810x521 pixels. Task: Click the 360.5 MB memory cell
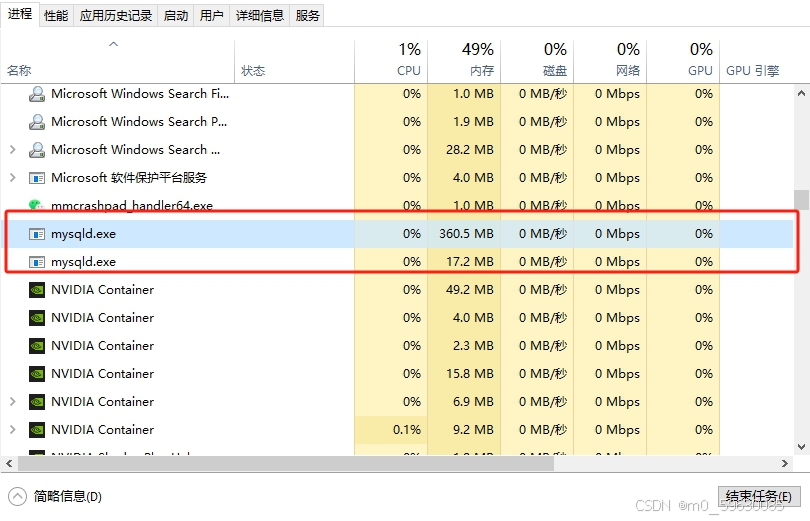pyautogui.click(x=466, y=234)
